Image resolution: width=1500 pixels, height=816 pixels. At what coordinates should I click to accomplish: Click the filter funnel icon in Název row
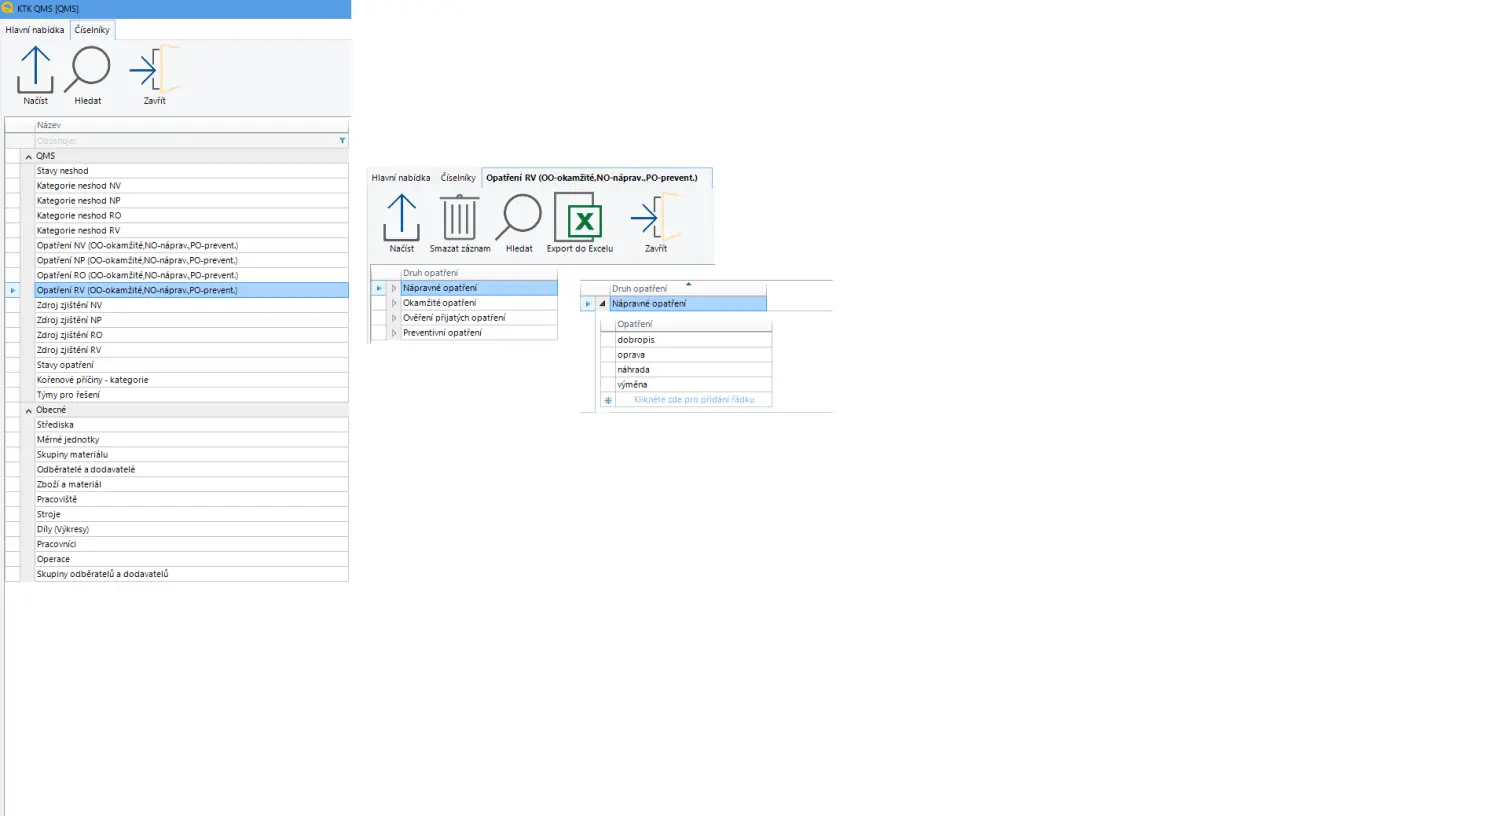(342, 141)
